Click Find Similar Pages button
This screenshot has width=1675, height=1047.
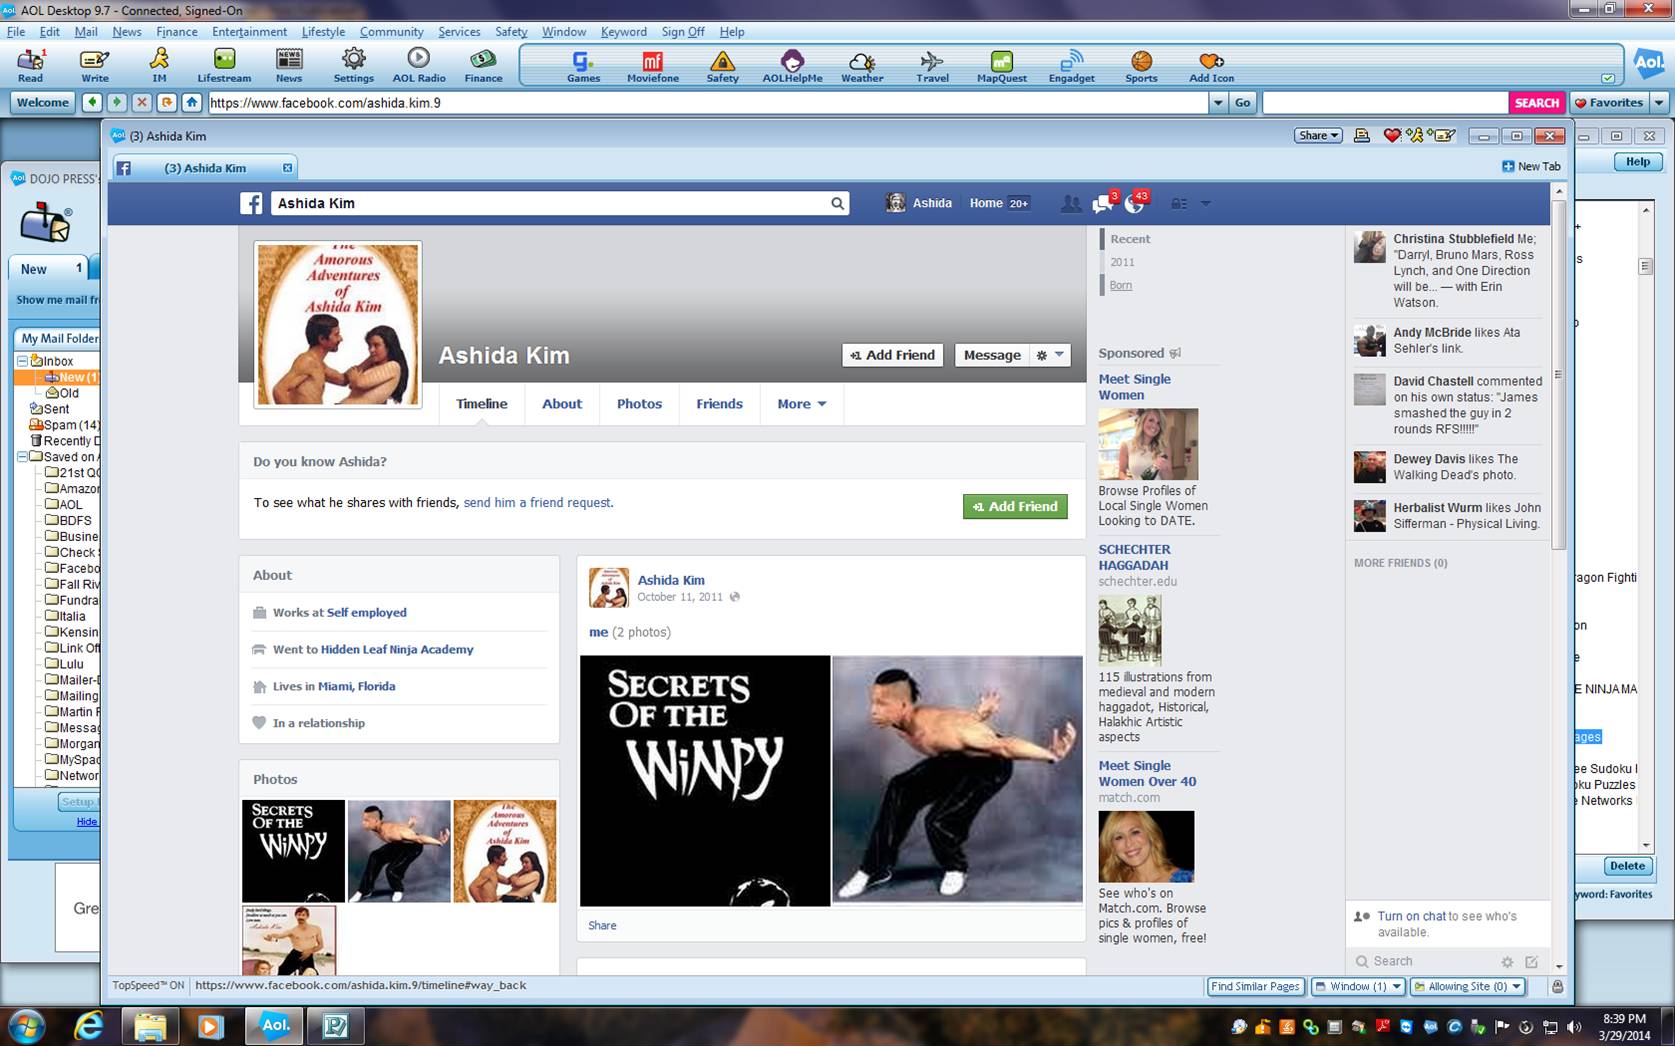[x=1255, y=986]
